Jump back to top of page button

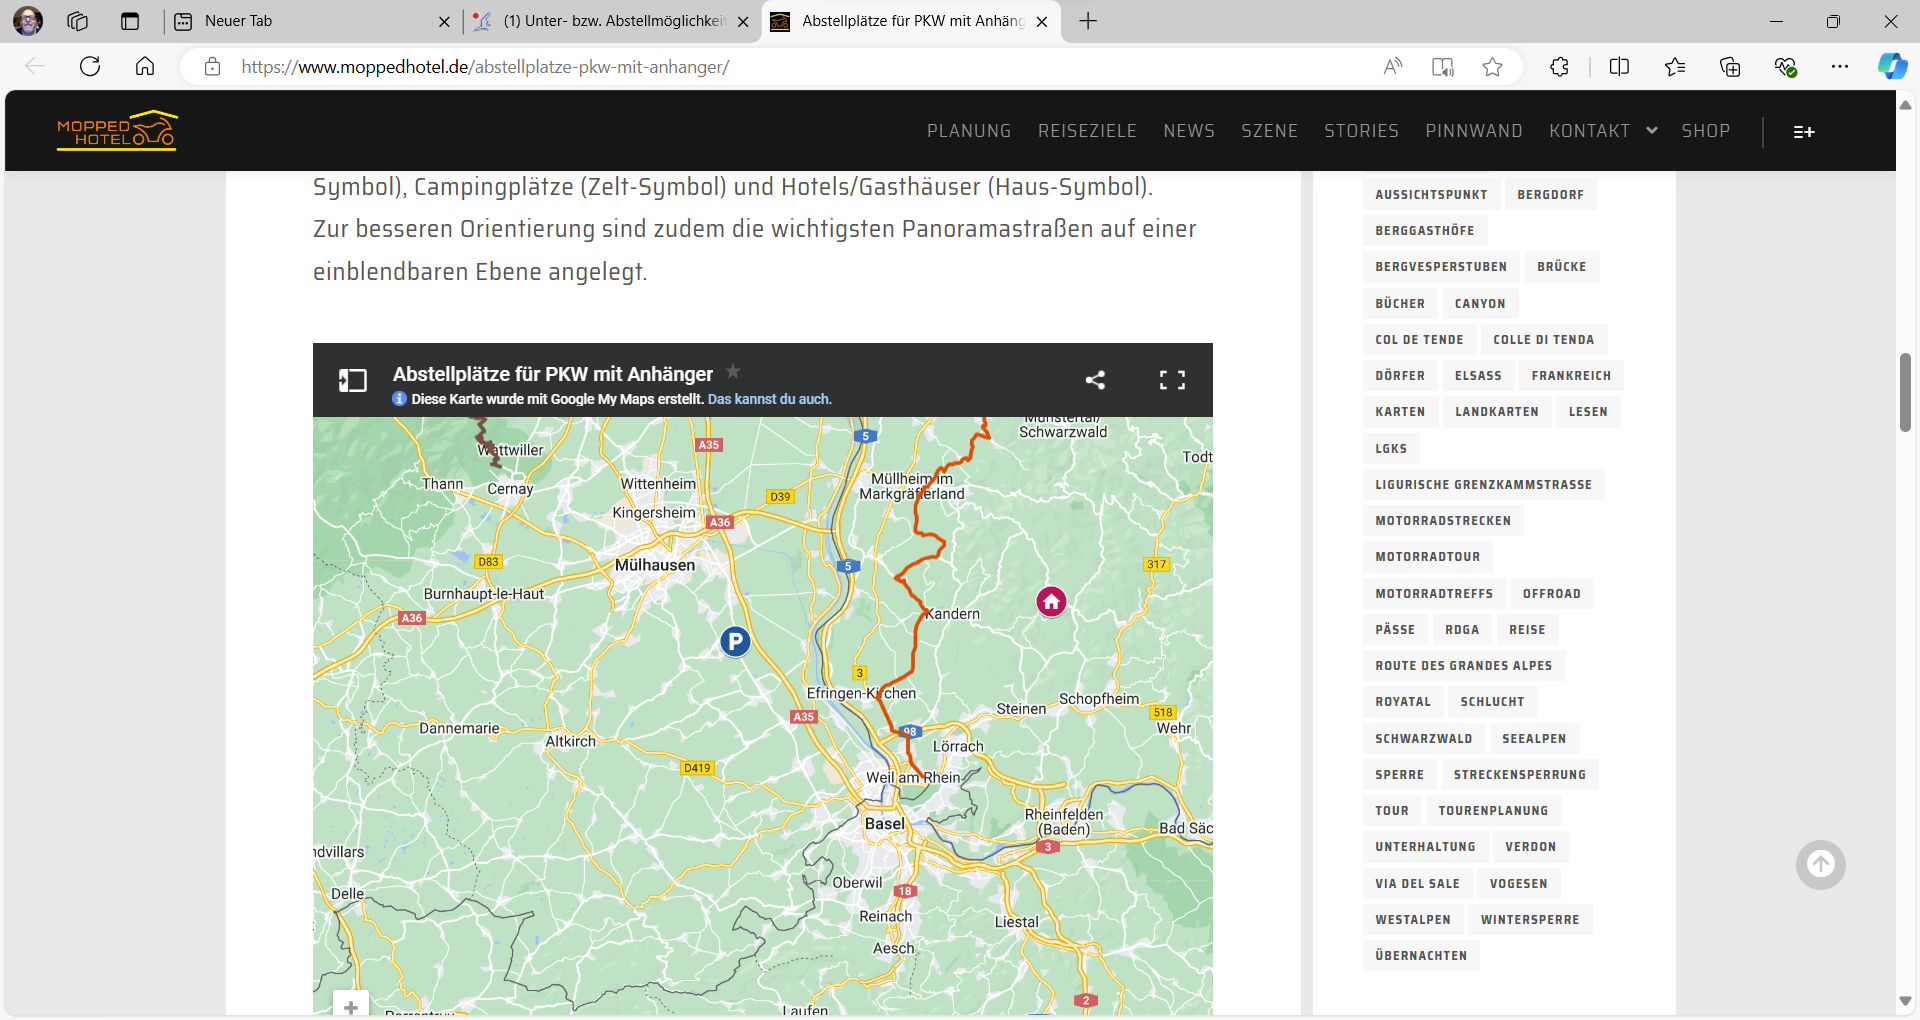coord(1820,864)
